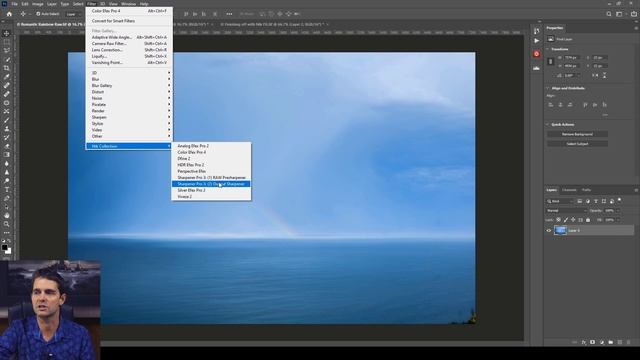Open the Kind filter dropdown in Layers

(560, 201)
